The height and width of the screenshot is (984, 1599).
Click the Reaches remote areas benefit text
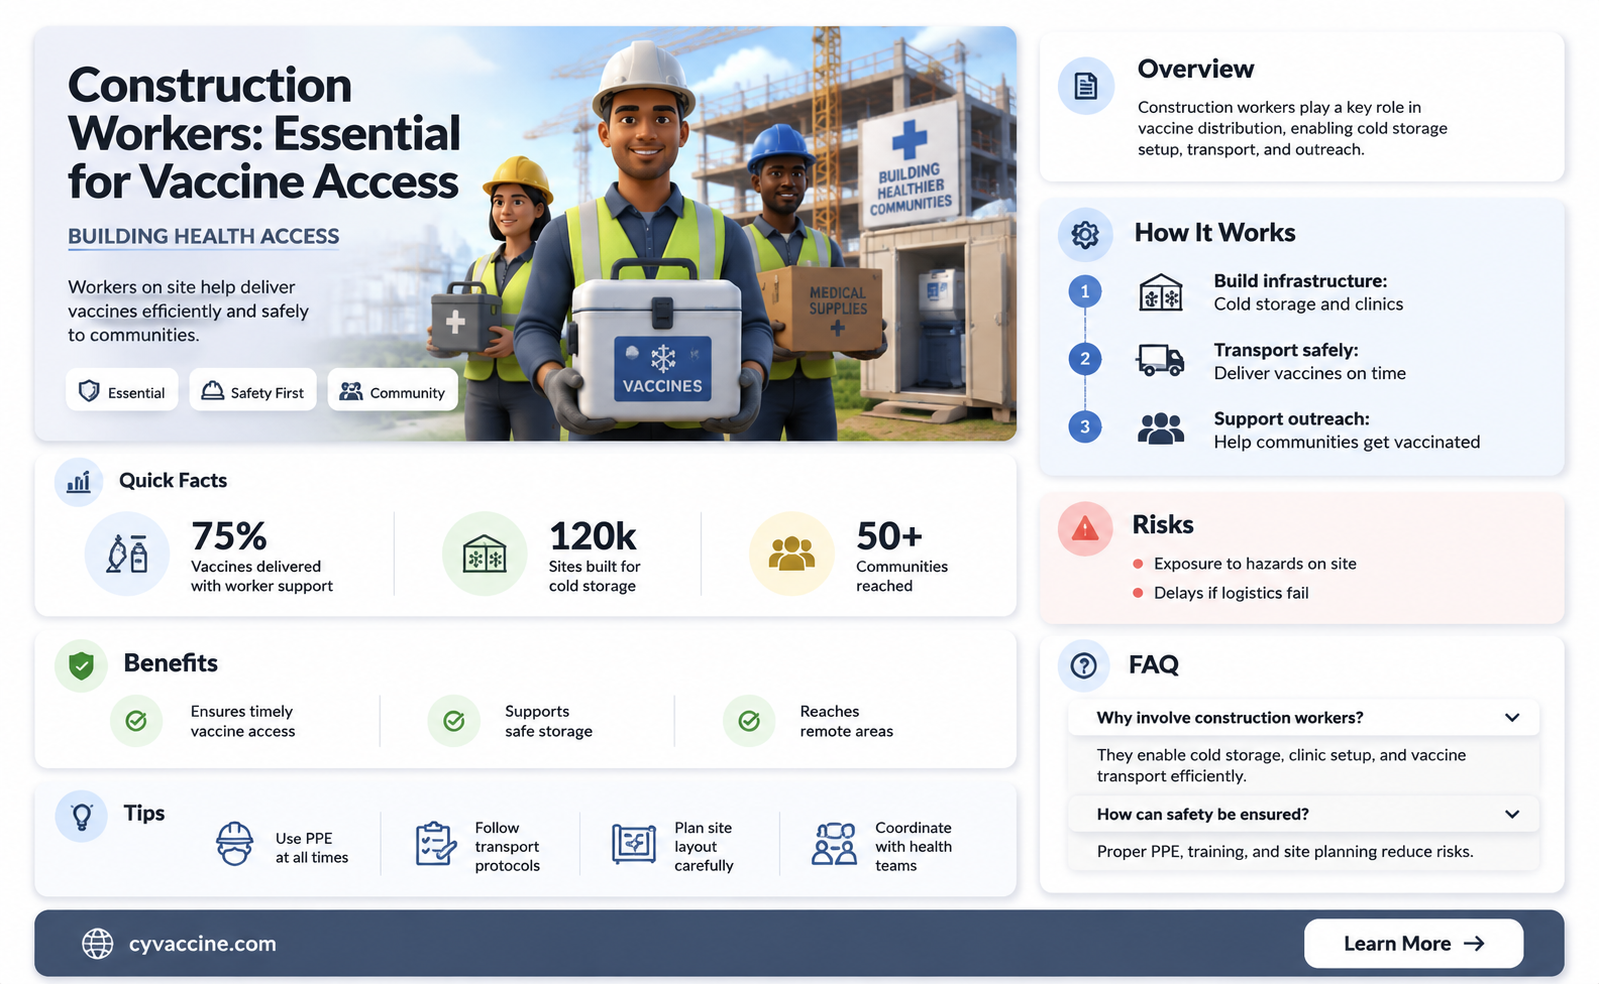coord(846,721)
